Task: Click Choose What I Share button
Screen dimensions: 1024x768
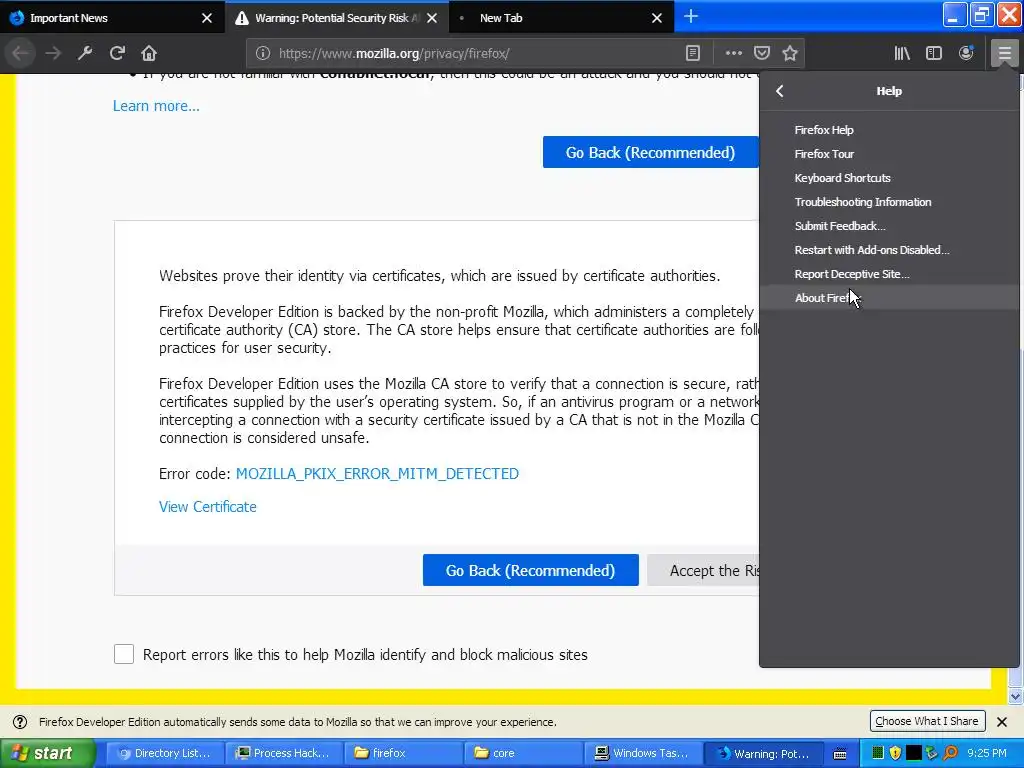Action: (x=927, y=721)
